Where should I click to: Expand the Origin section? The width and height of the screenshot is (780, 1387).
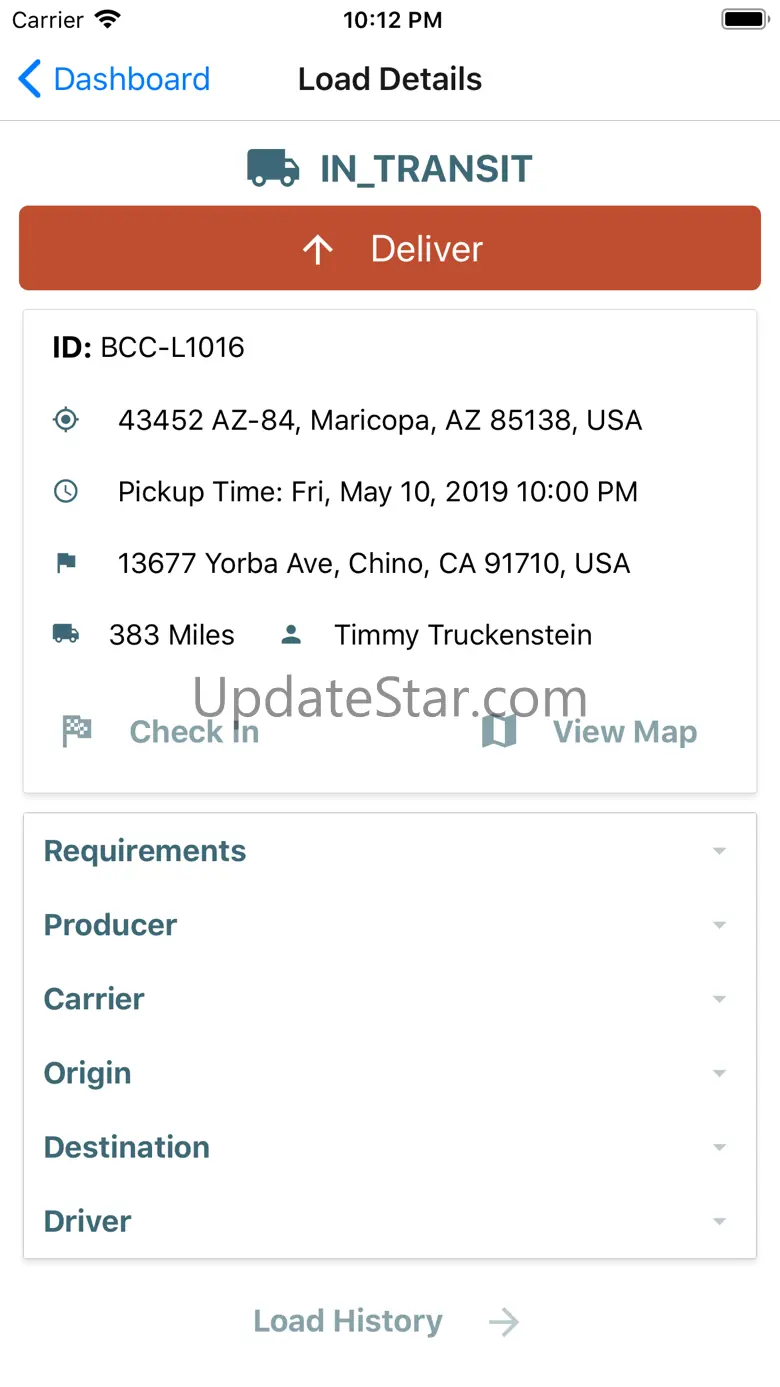point(390,1073)
